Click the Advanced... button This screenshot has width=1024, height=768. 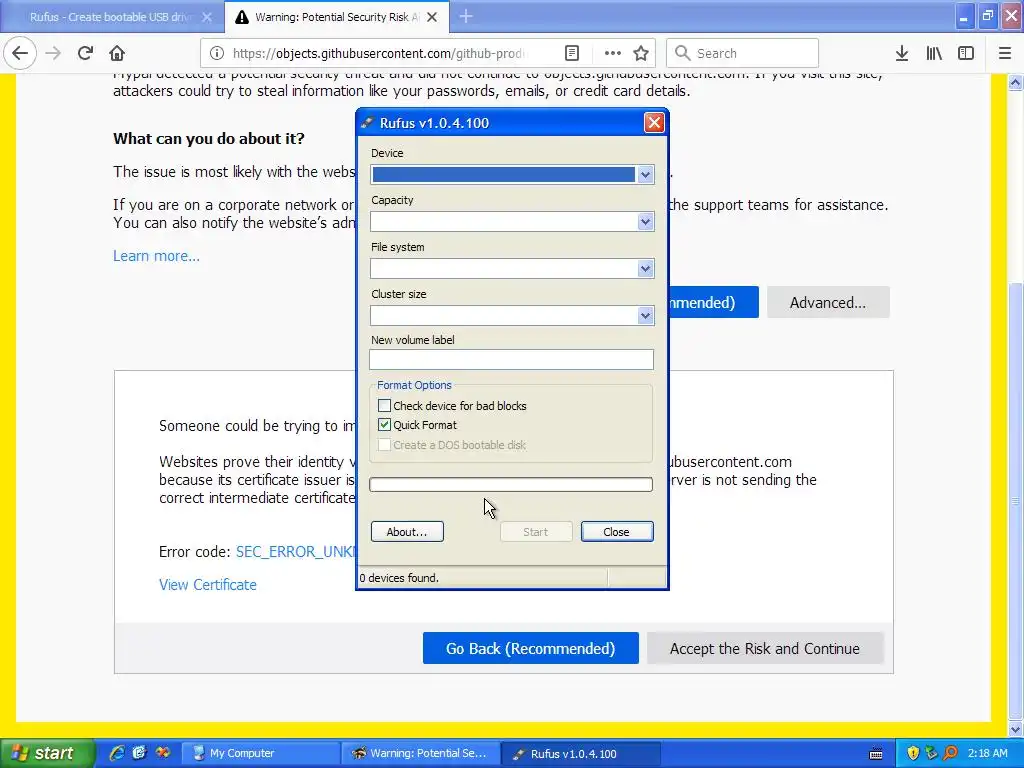(x=828, y=302)
